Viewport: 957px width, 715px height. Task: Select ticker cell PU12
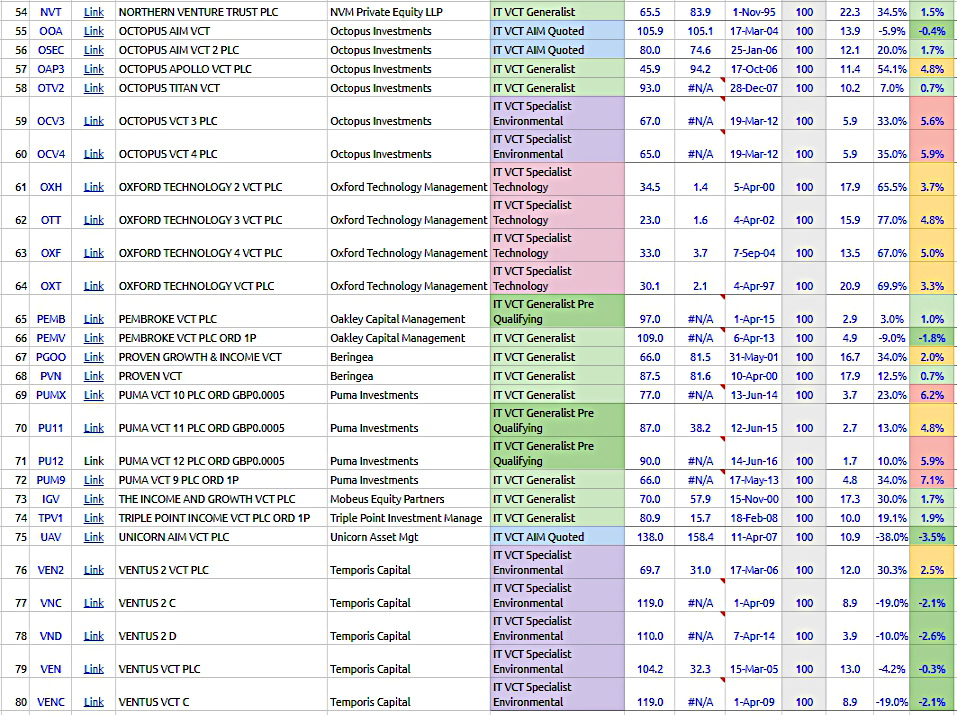(x=51, y=454)
